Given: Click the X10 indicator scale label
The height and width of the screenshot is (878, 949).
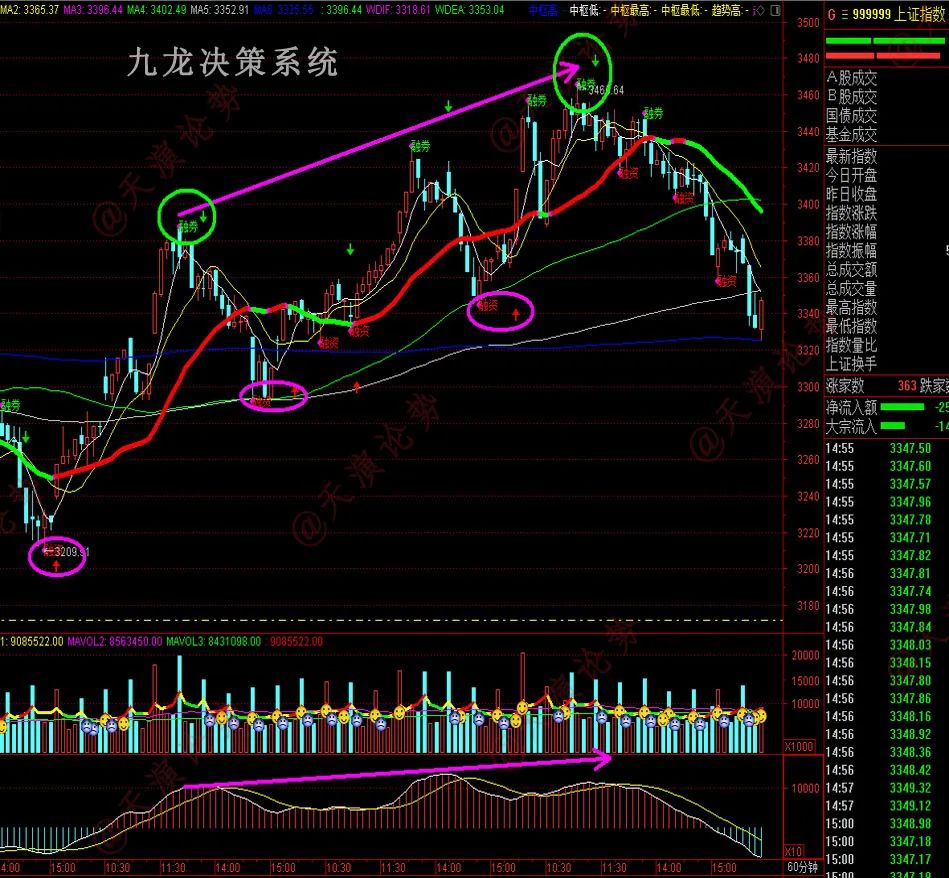Looking at the screenshot, I should (793, 851).
